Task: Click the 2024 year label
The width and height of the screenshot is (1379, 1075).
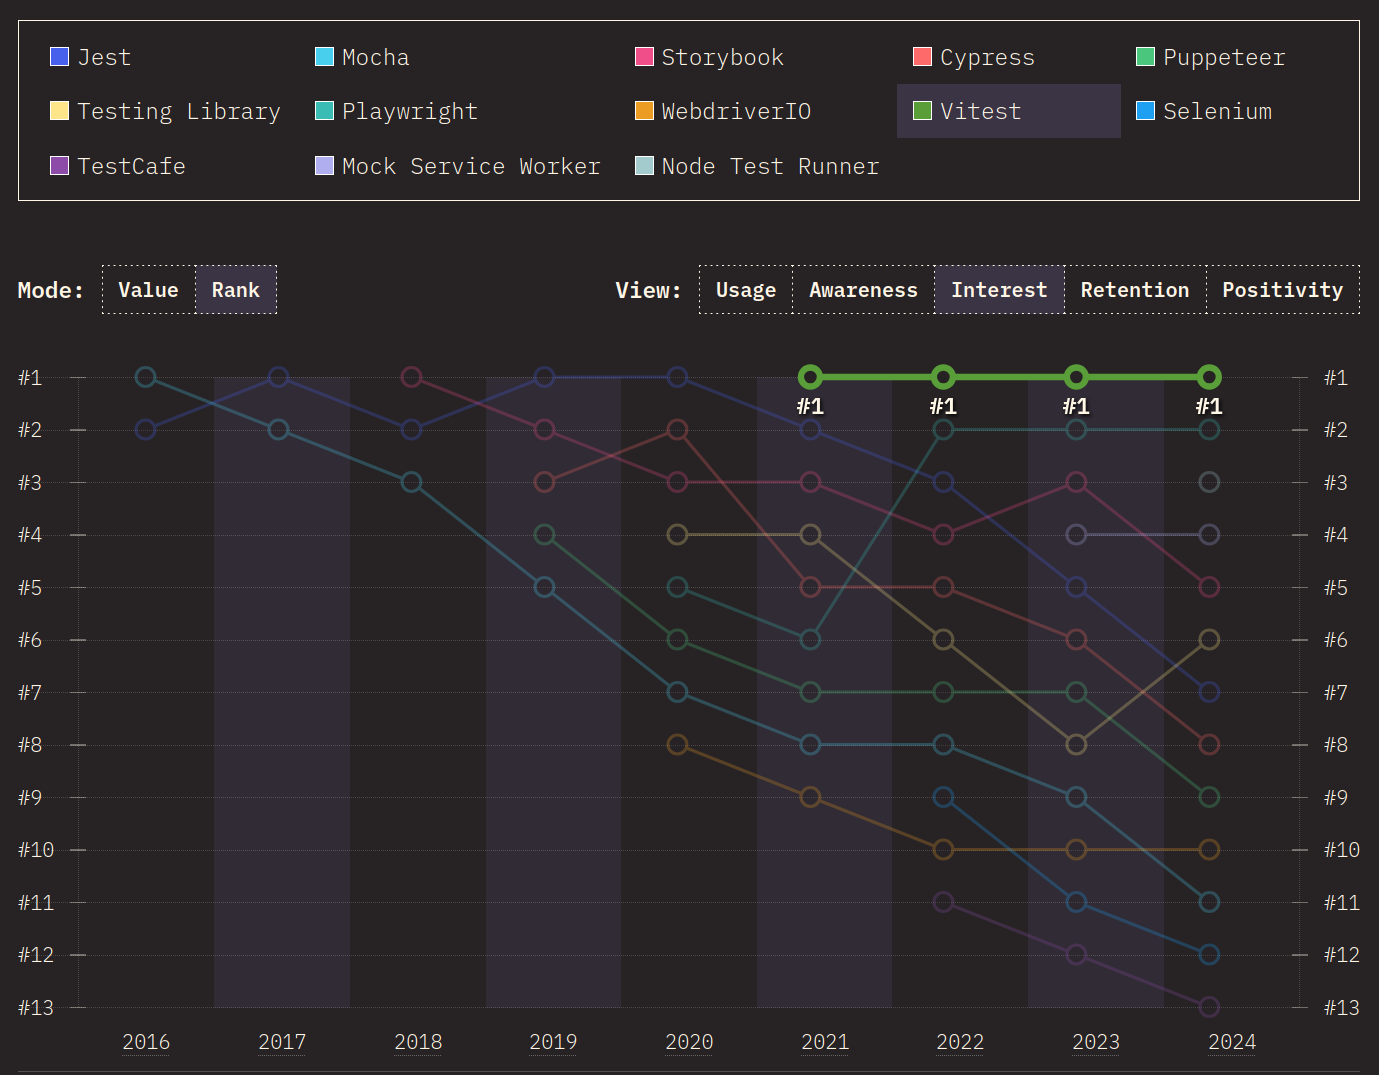Action: click(1232, 1042)
